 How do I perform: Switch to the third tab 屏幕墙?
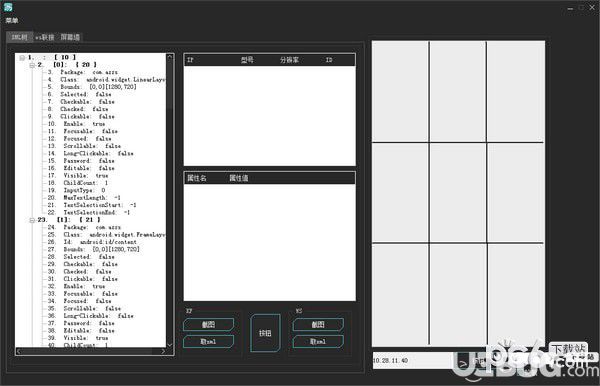[70, 37]
